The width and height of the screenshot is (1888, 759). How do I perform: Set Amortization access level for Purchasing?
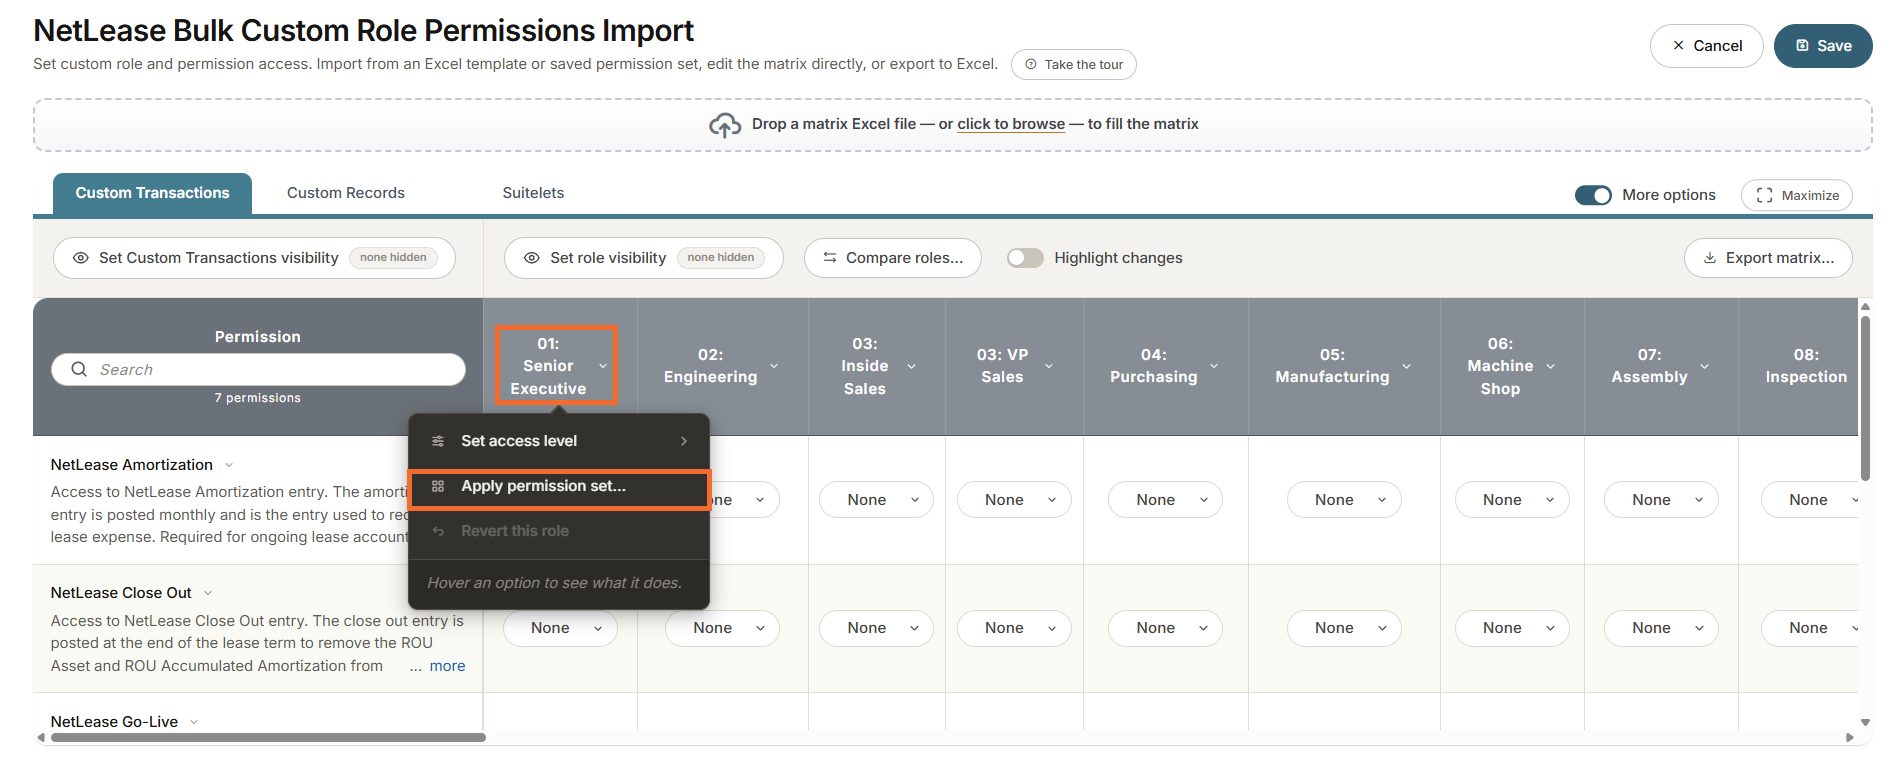pyautogui.click(x=1165, y=500)
